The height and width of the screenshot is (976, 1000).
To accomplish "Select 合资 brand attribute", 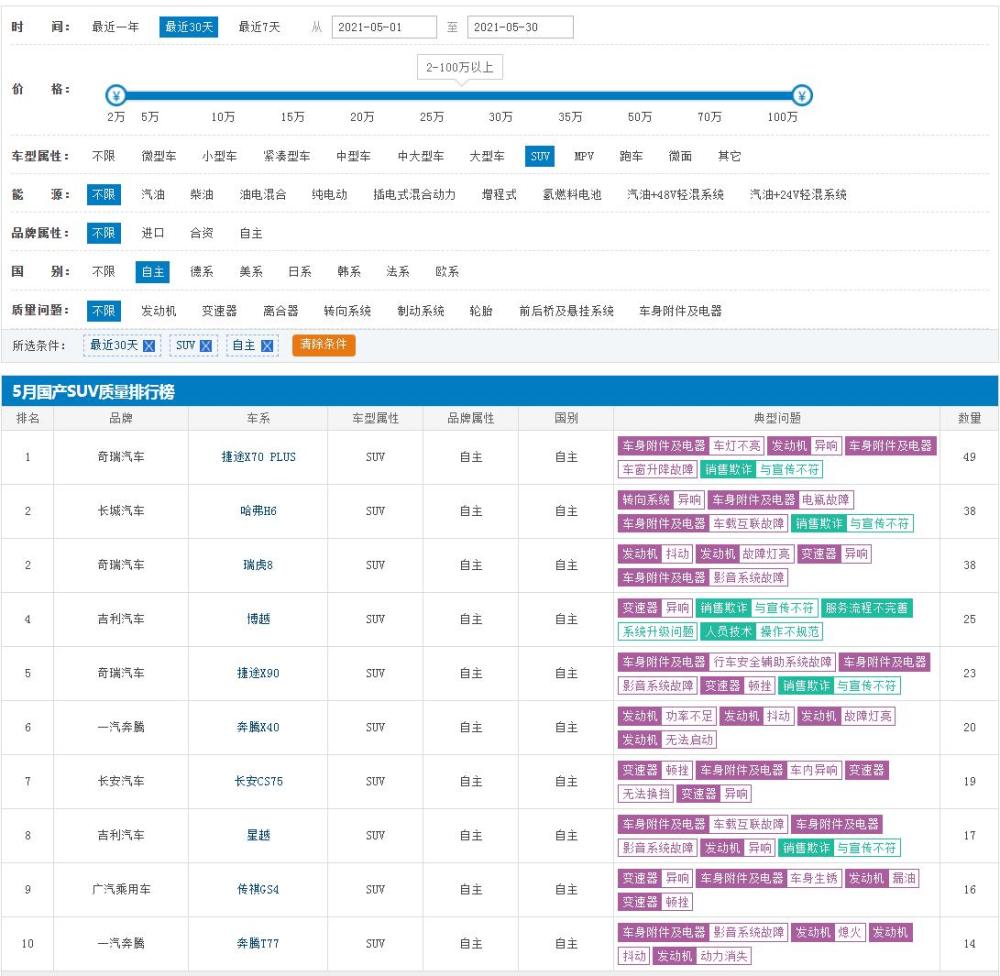I will pyautogui.click(x=202, y=233).
